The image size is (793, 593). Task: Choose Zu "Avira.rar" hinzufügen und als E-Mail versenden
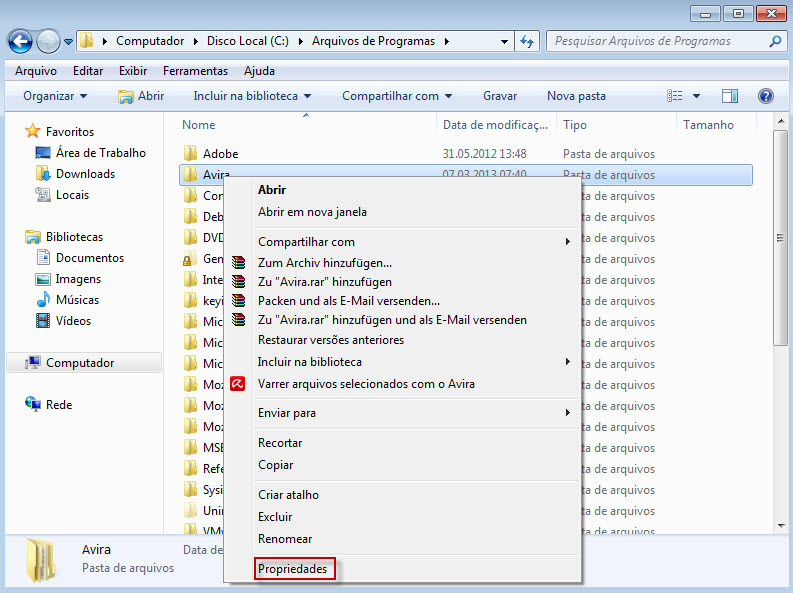pos(392,320)
